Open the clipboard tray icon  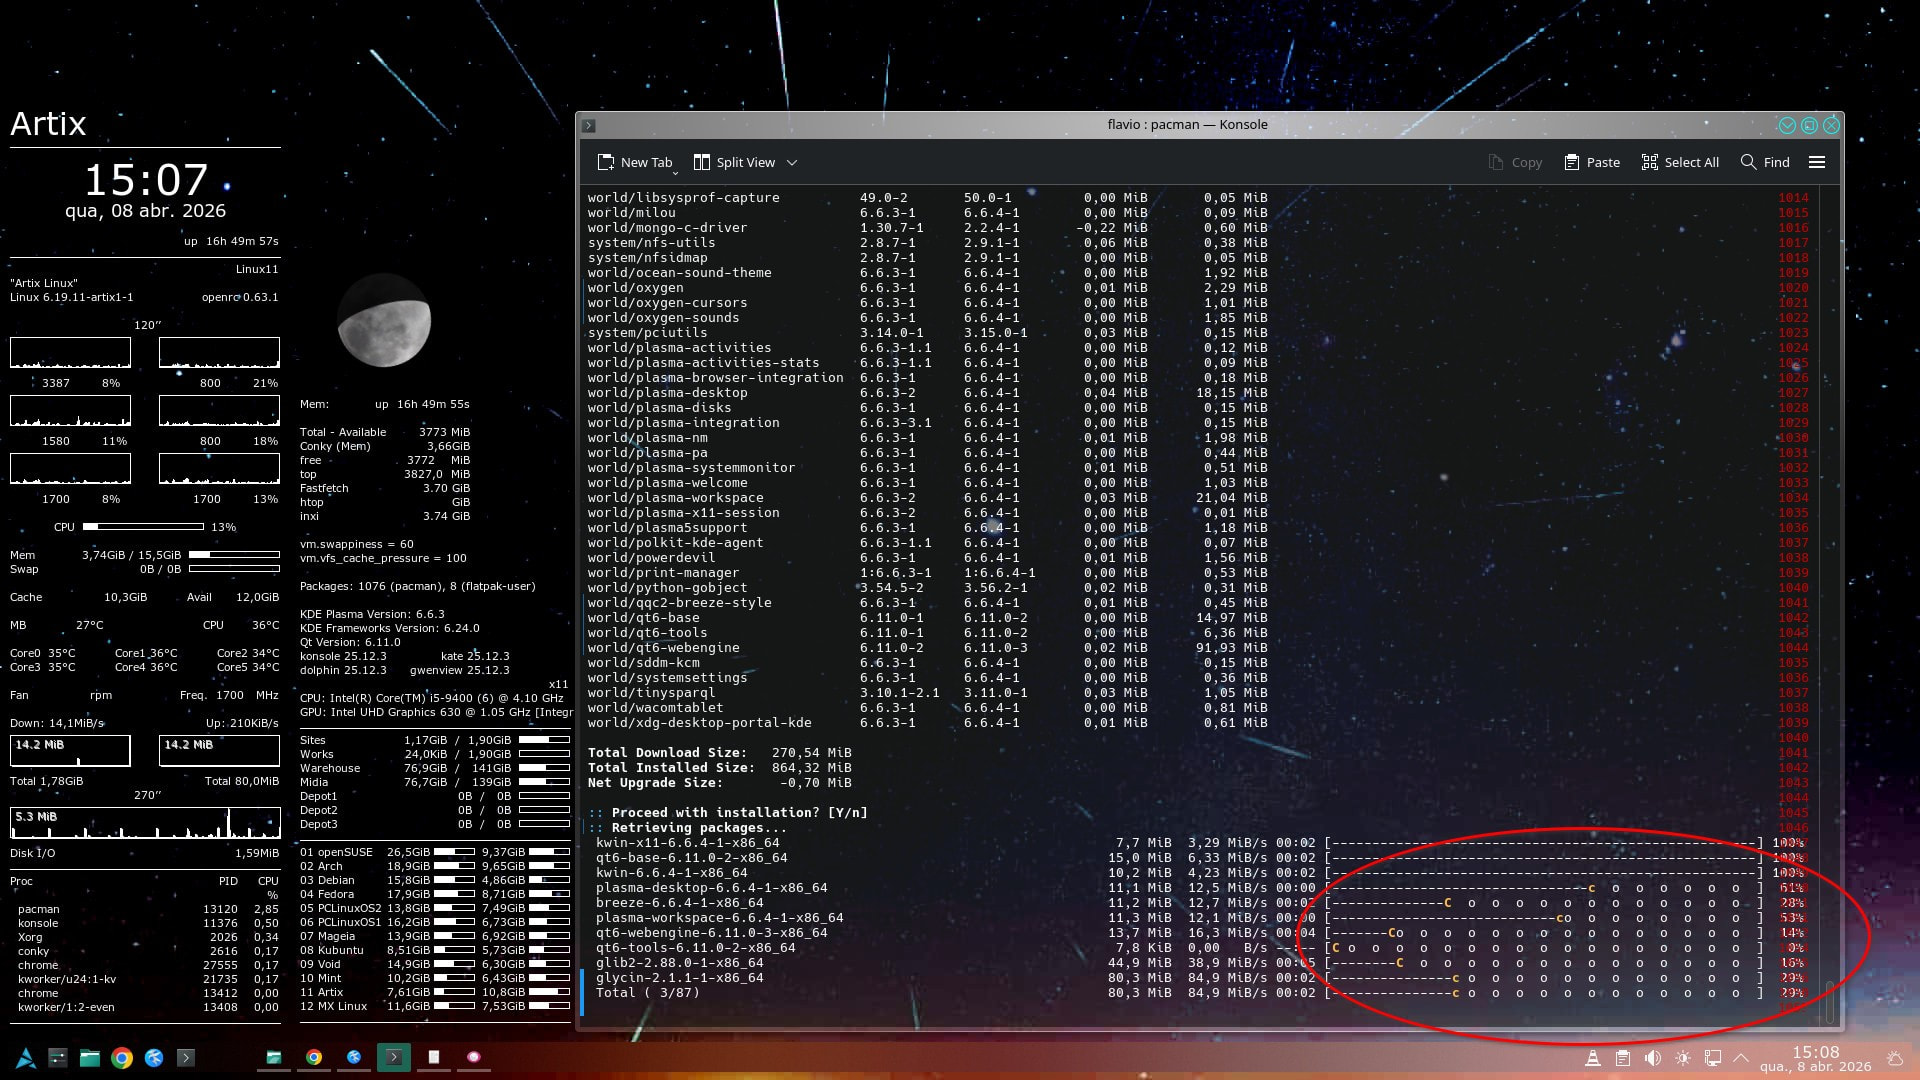pyautogui.click(x=1623, y=1058)
